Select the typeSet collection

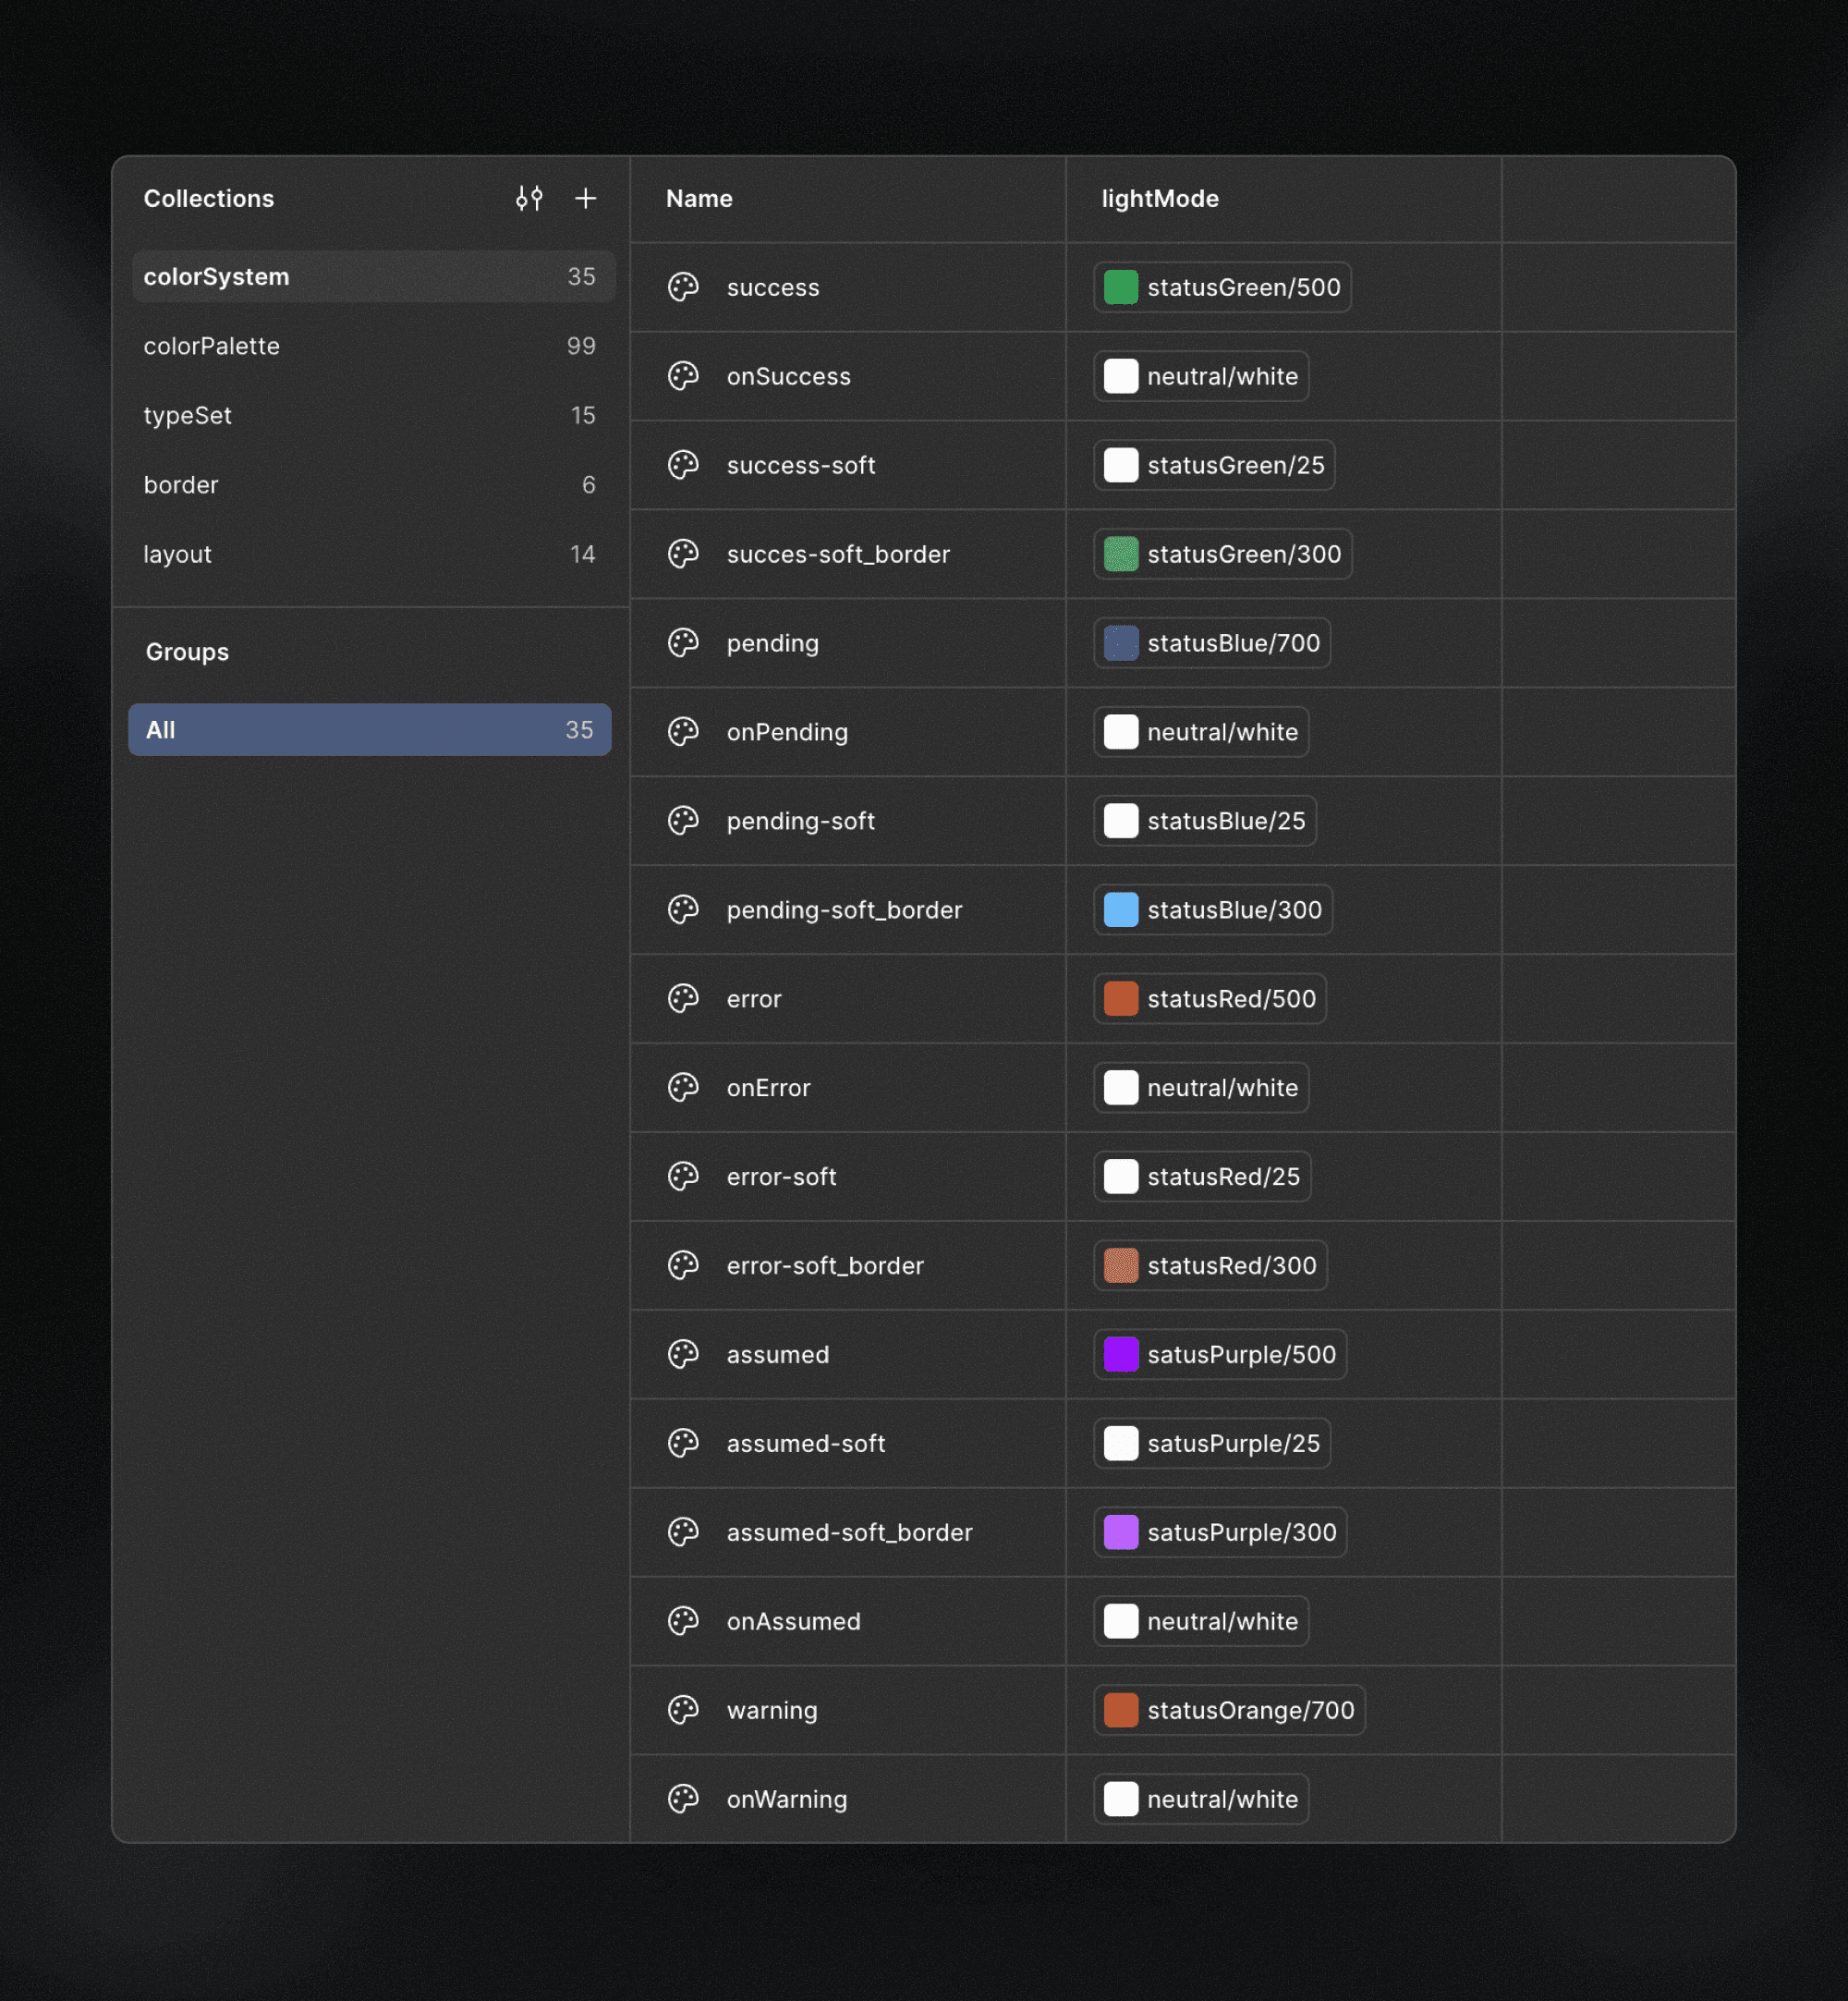pos(188,416)
